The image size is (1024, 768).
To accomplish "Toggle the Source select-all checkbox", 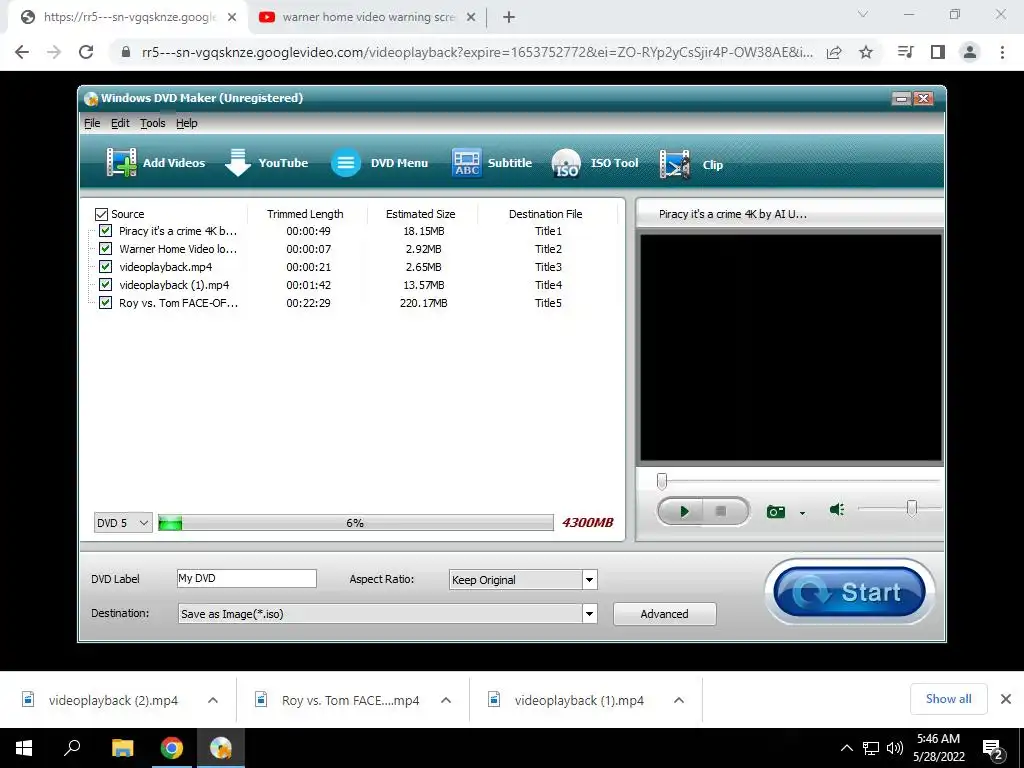I will click(101, 214).
